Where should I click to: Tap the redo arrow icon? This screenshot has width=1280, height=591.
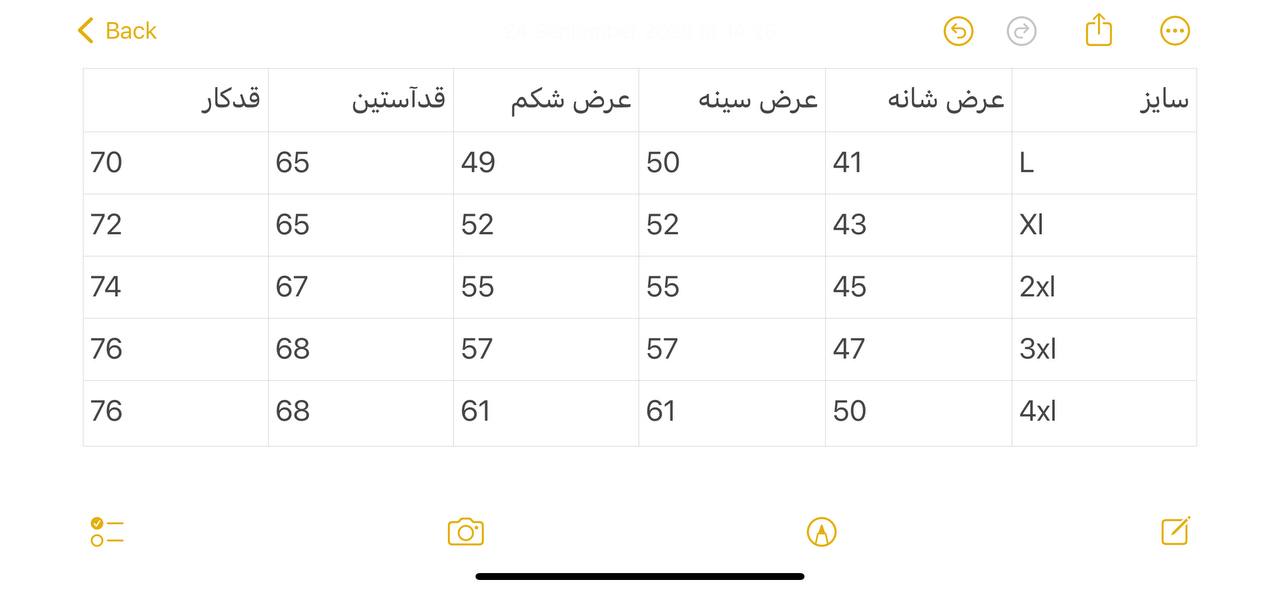(x=1021, y=31)
